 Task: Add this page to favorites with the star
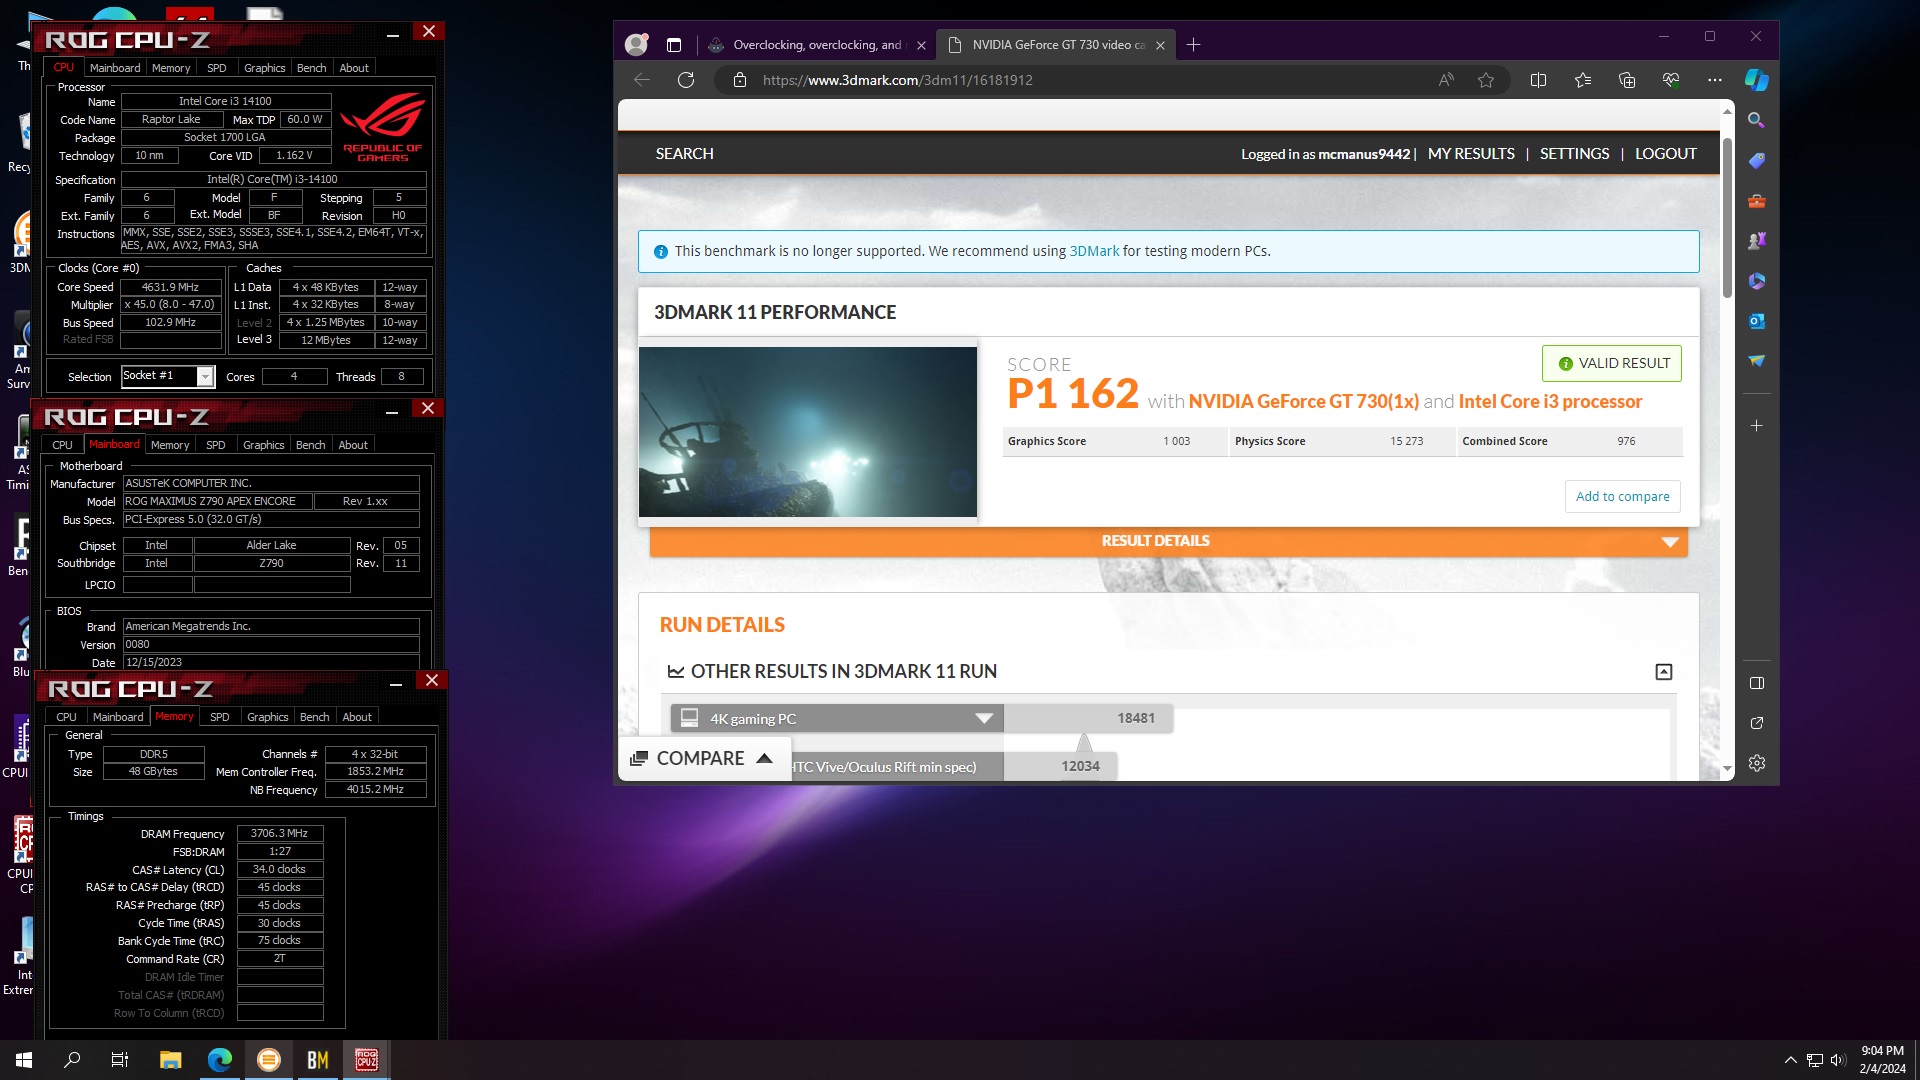(1486, 80)
